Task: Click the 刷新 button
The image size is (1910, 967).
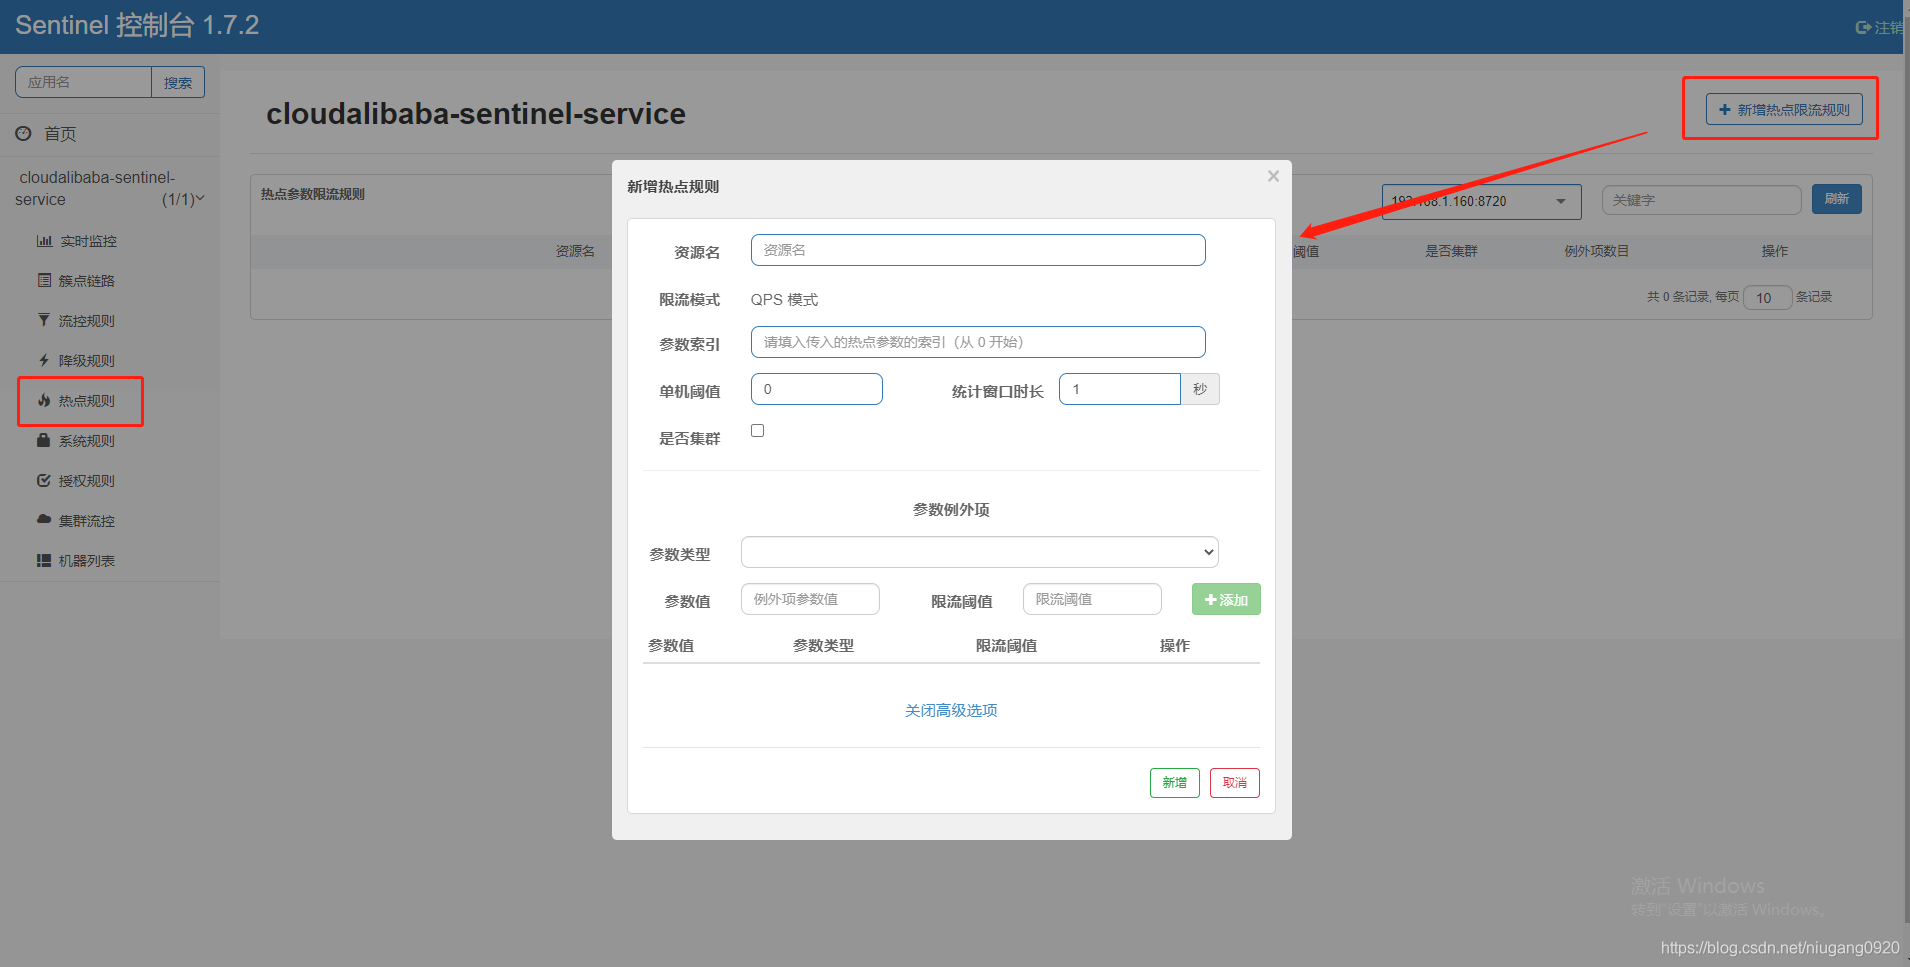Action: (x=1837, y=199)
